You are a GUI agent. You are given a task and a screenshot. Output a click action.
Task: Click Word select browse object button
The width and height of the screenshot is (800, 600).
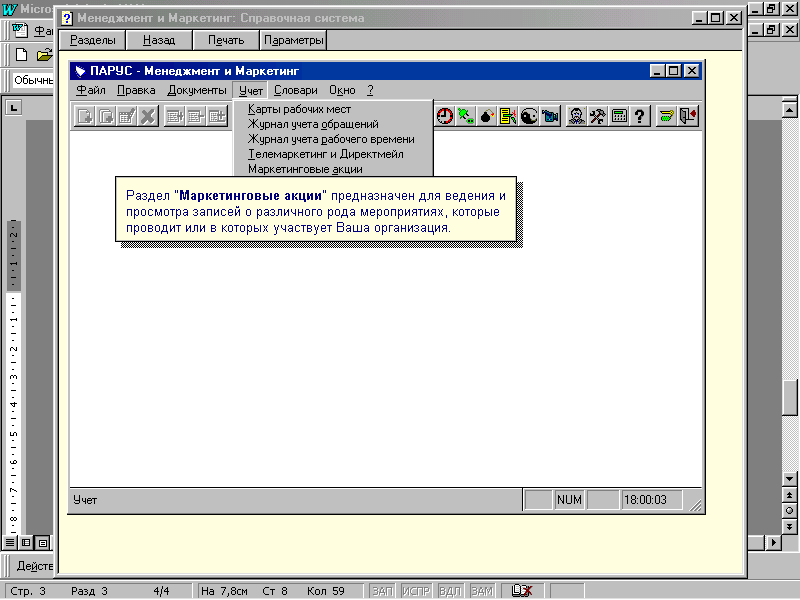click(789, 511)
